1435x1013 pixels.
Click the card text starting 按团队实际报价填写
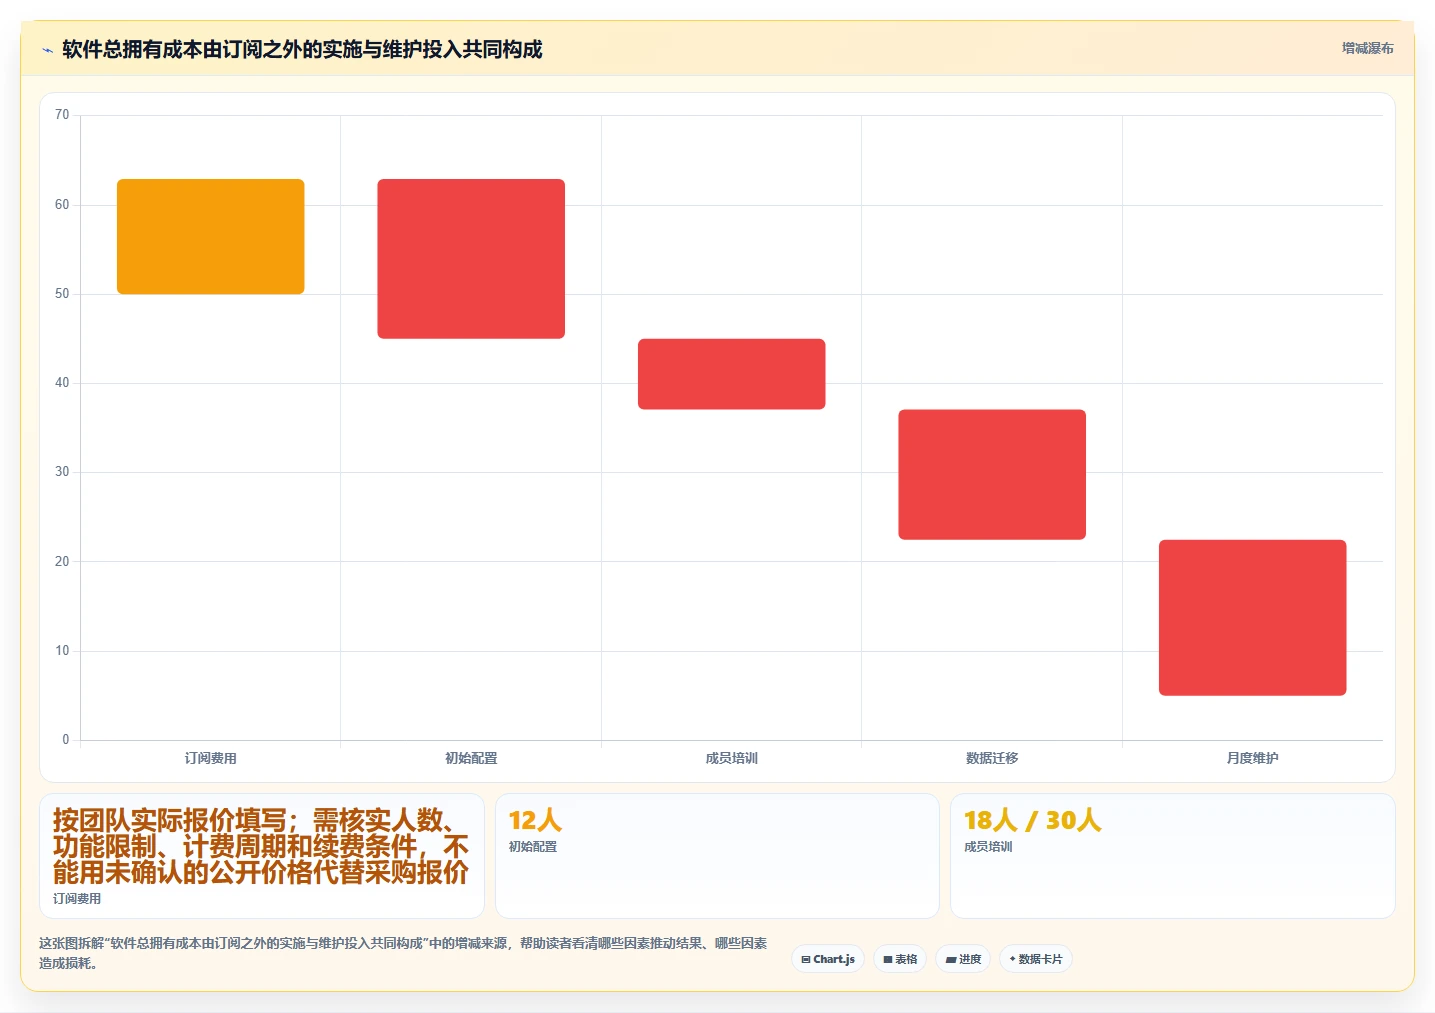pos(261,846)
